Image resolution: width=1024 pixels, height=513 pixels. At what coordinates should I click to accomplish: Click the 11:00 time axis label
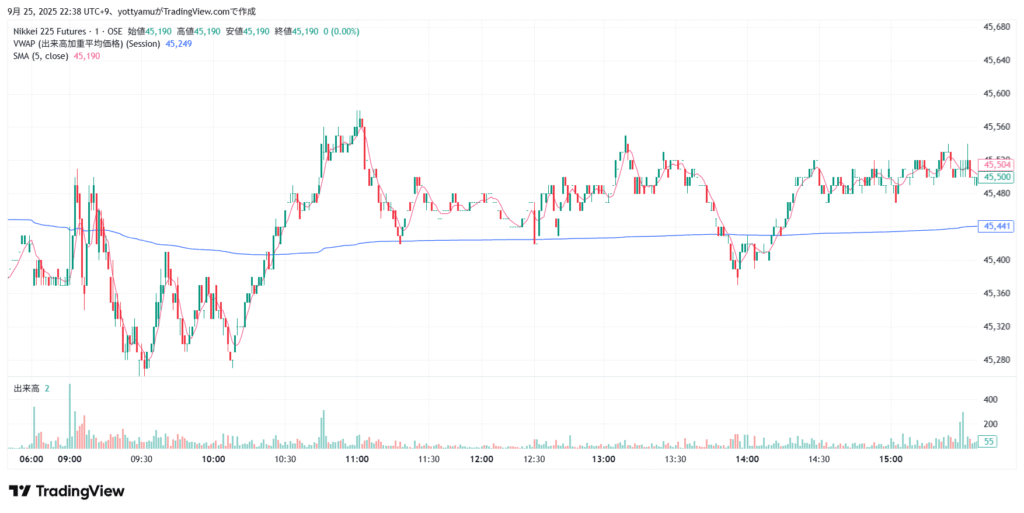pyautogui.click(x=357, y=460)
